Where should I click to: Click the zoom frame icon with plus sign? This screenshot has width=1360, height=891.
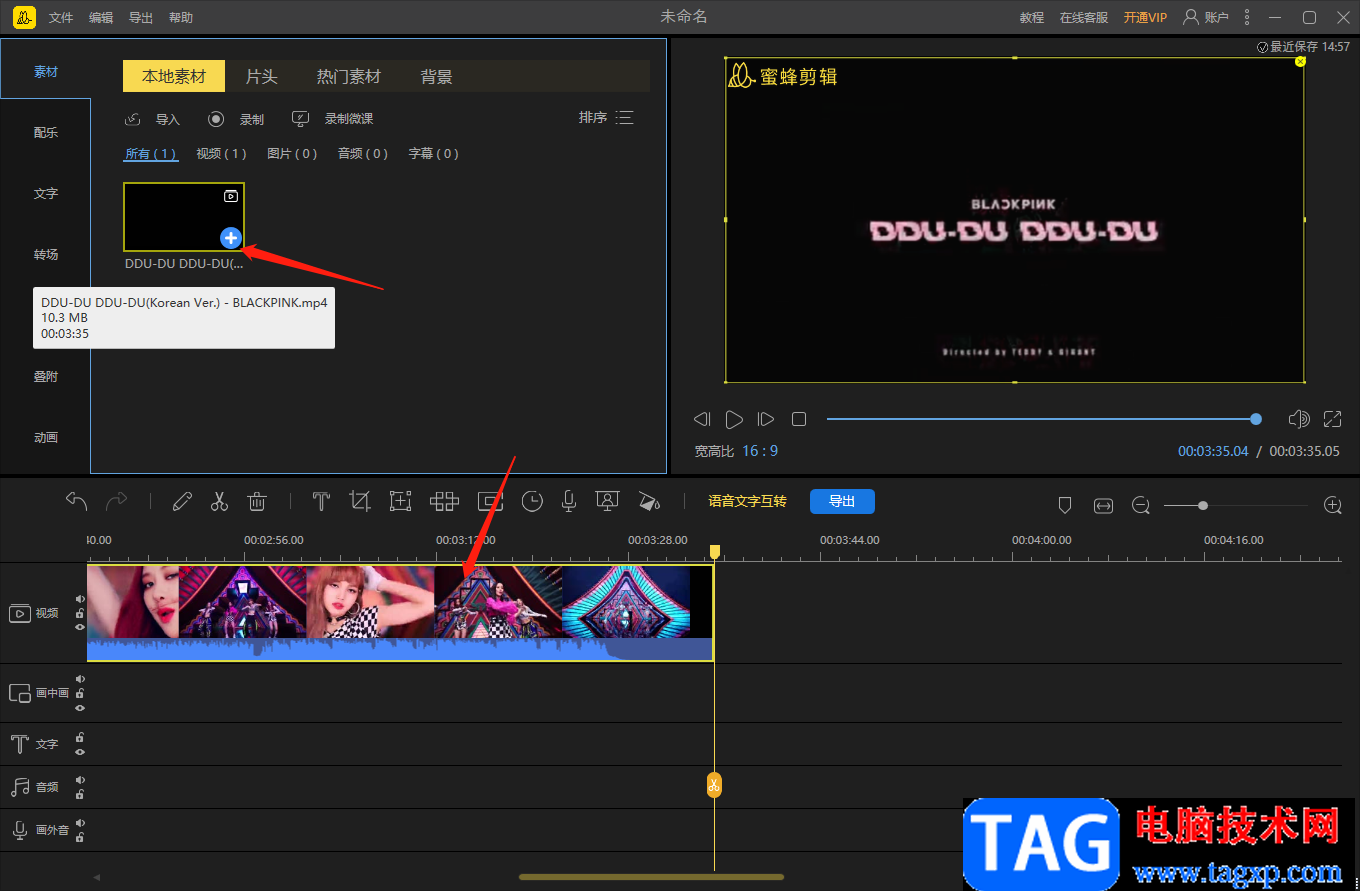click(x=401, y=501)
